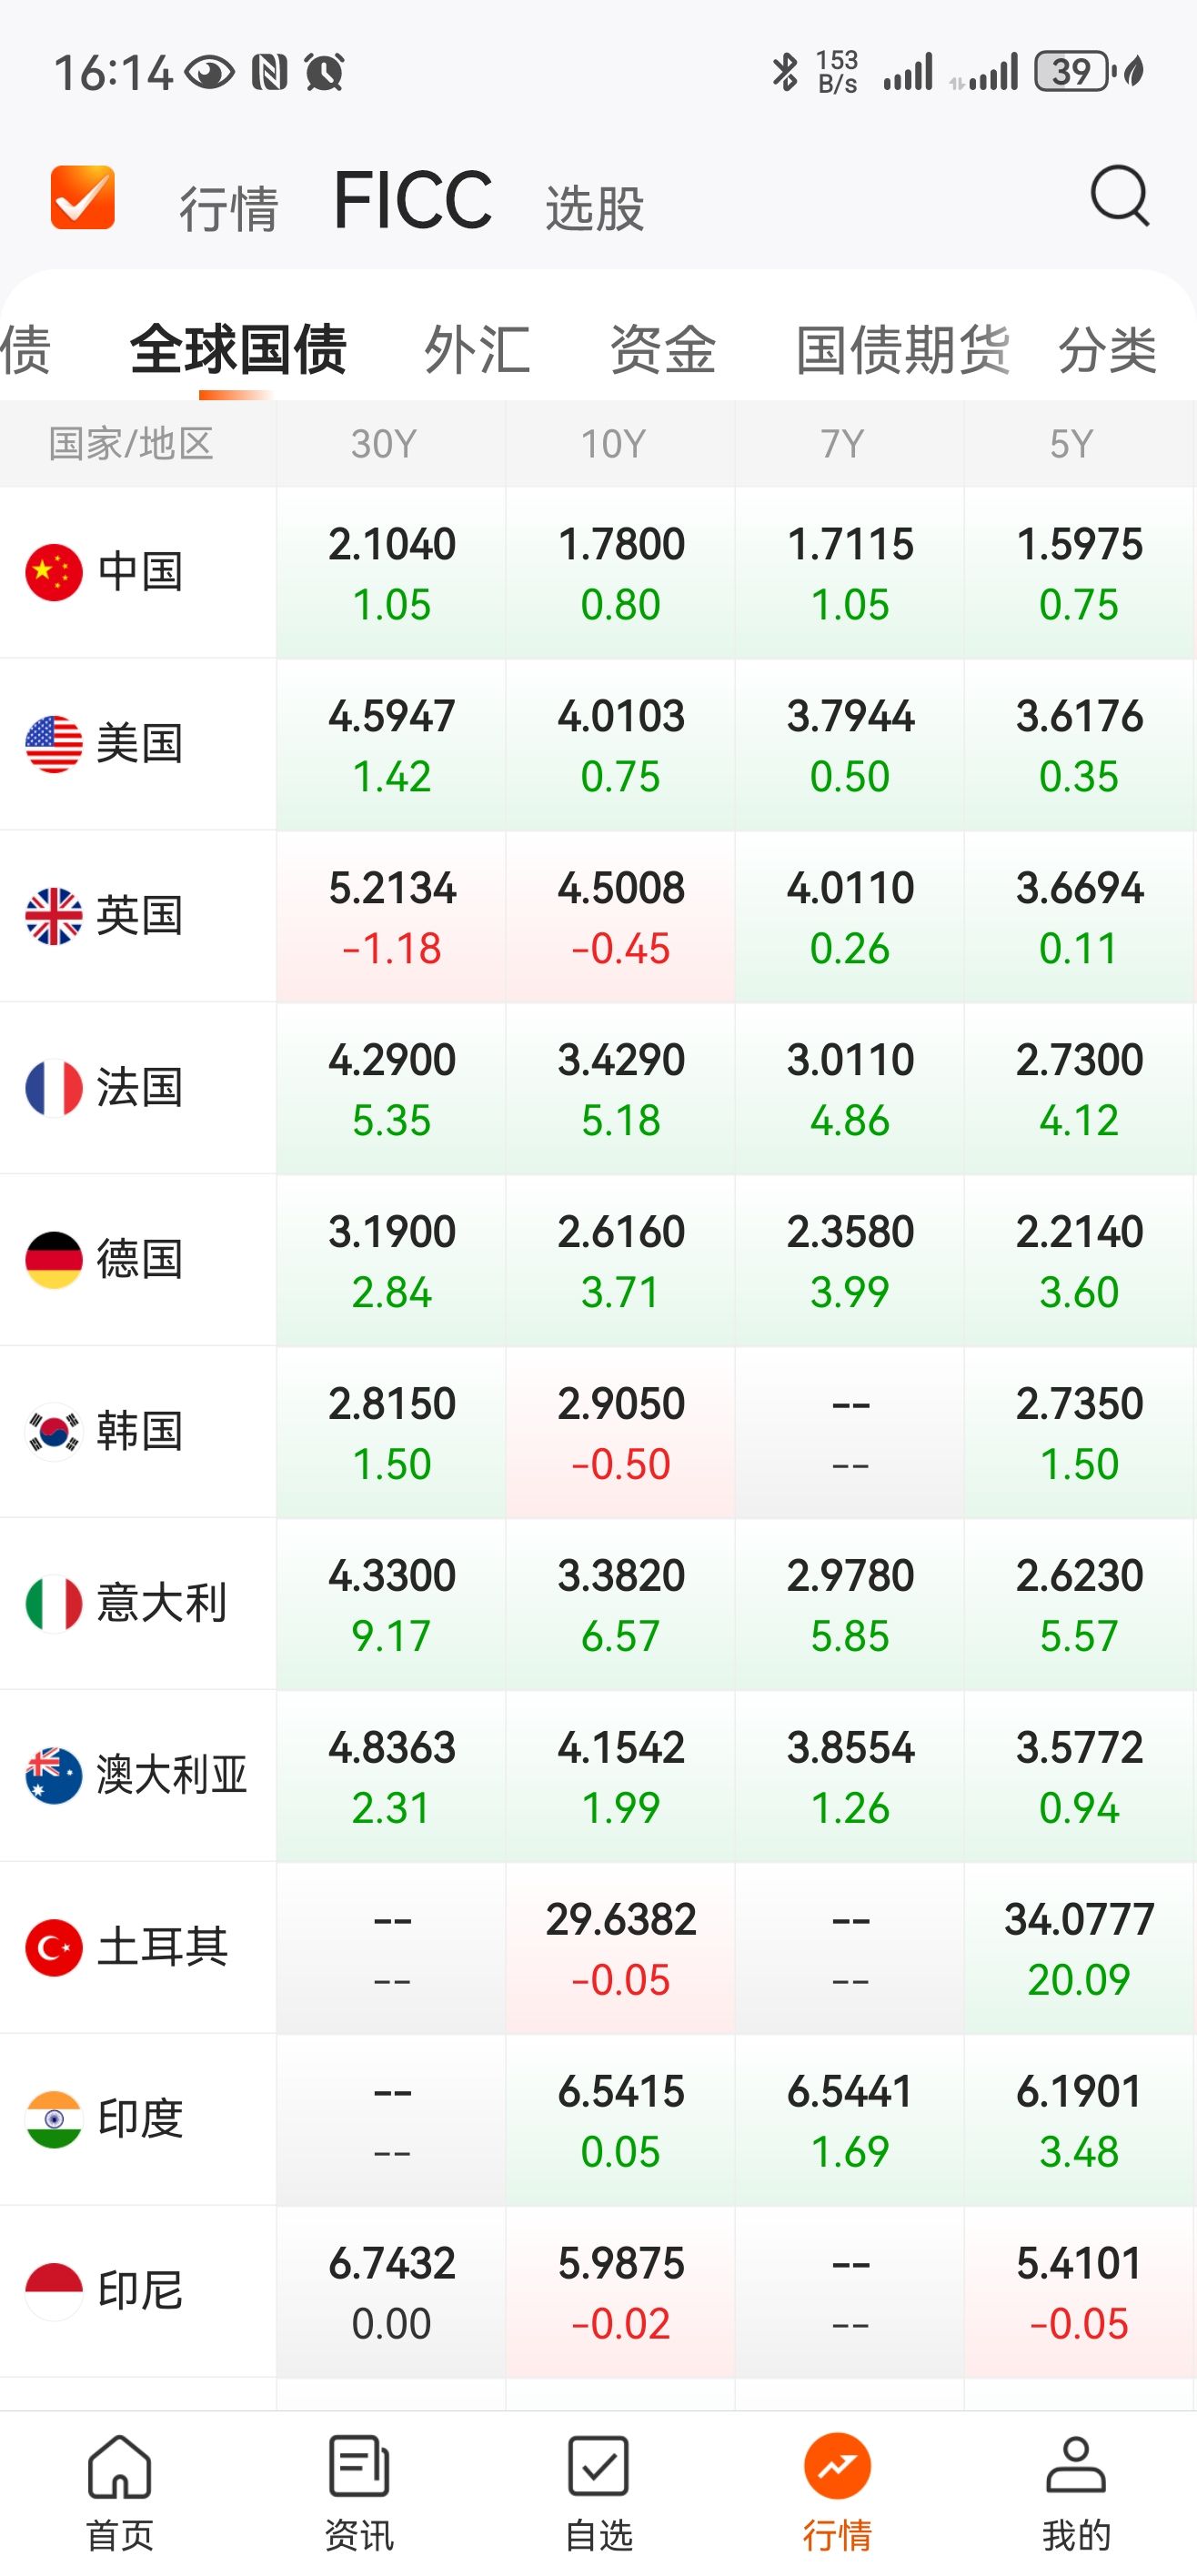
Task: Open the 国债期货 tab
Action: click(x=903, y=350)
